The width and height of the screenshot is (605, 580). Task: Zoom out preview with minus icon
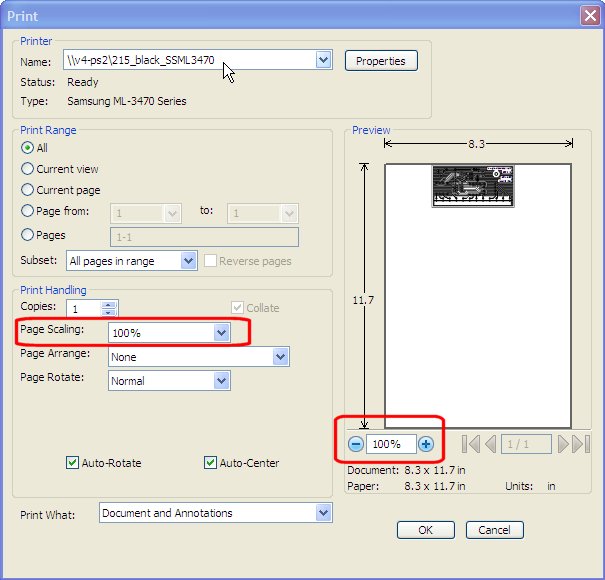(356, 444)
